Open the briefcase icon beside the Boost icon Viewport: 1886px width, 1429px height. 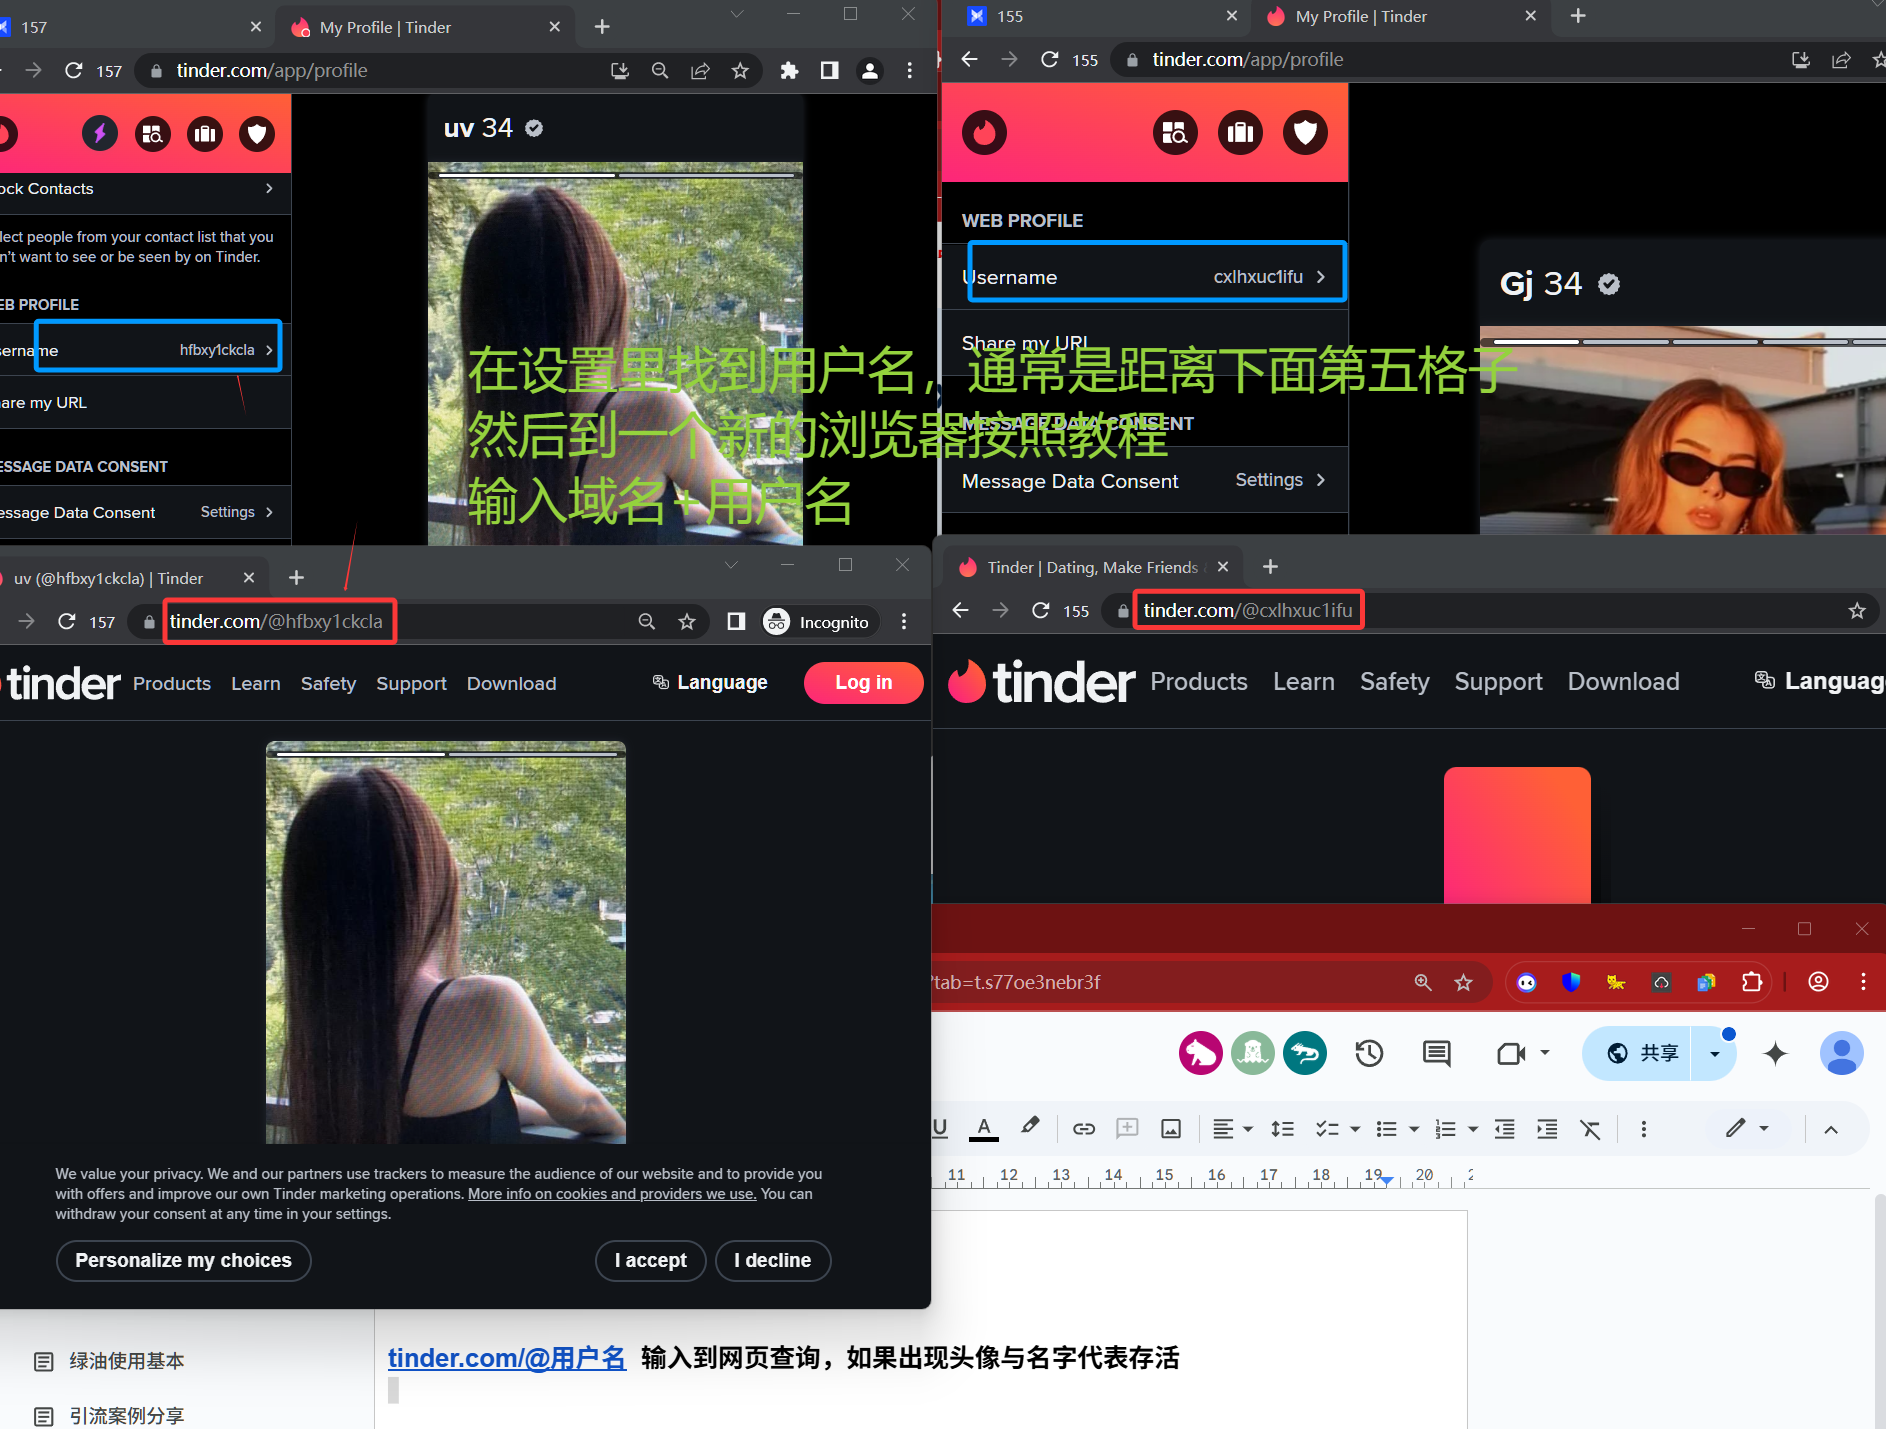[x=205, y=133]
